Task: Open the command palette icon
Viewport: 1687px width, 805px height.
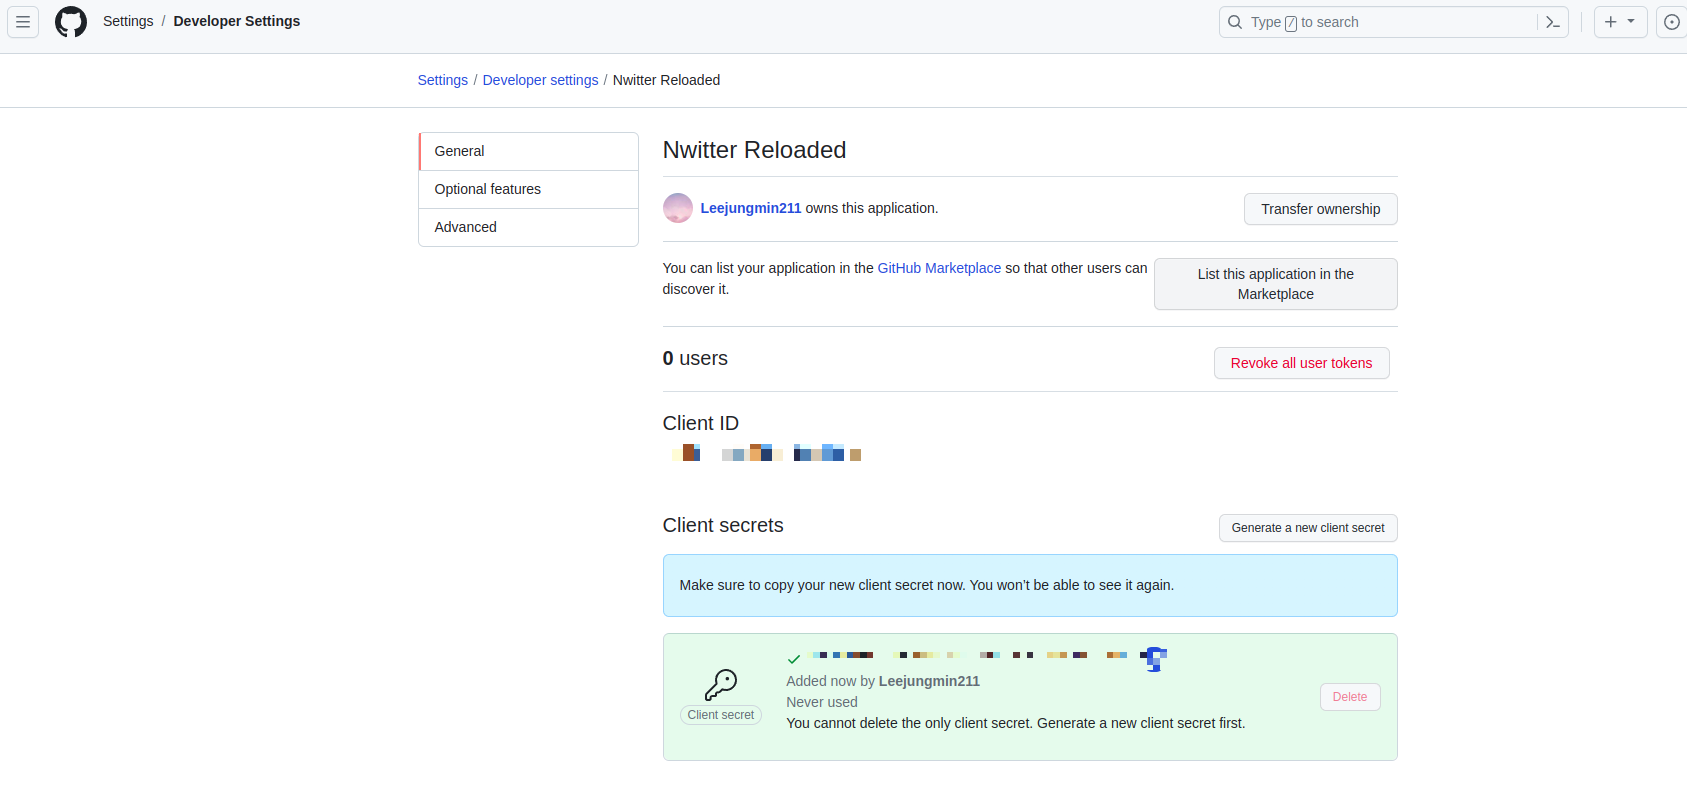Action: (1552, 22)
